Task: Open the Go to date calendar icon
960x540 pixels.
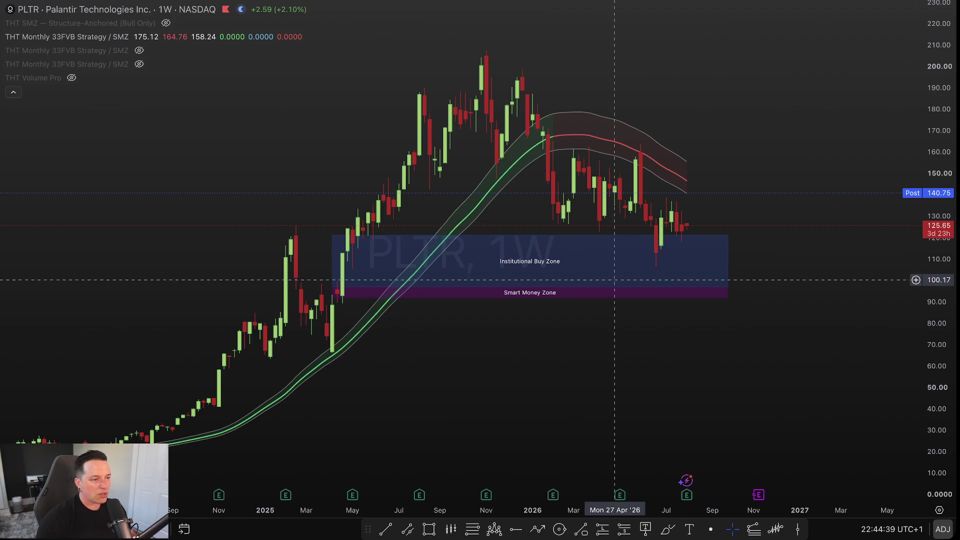Action: coord(184,529)
